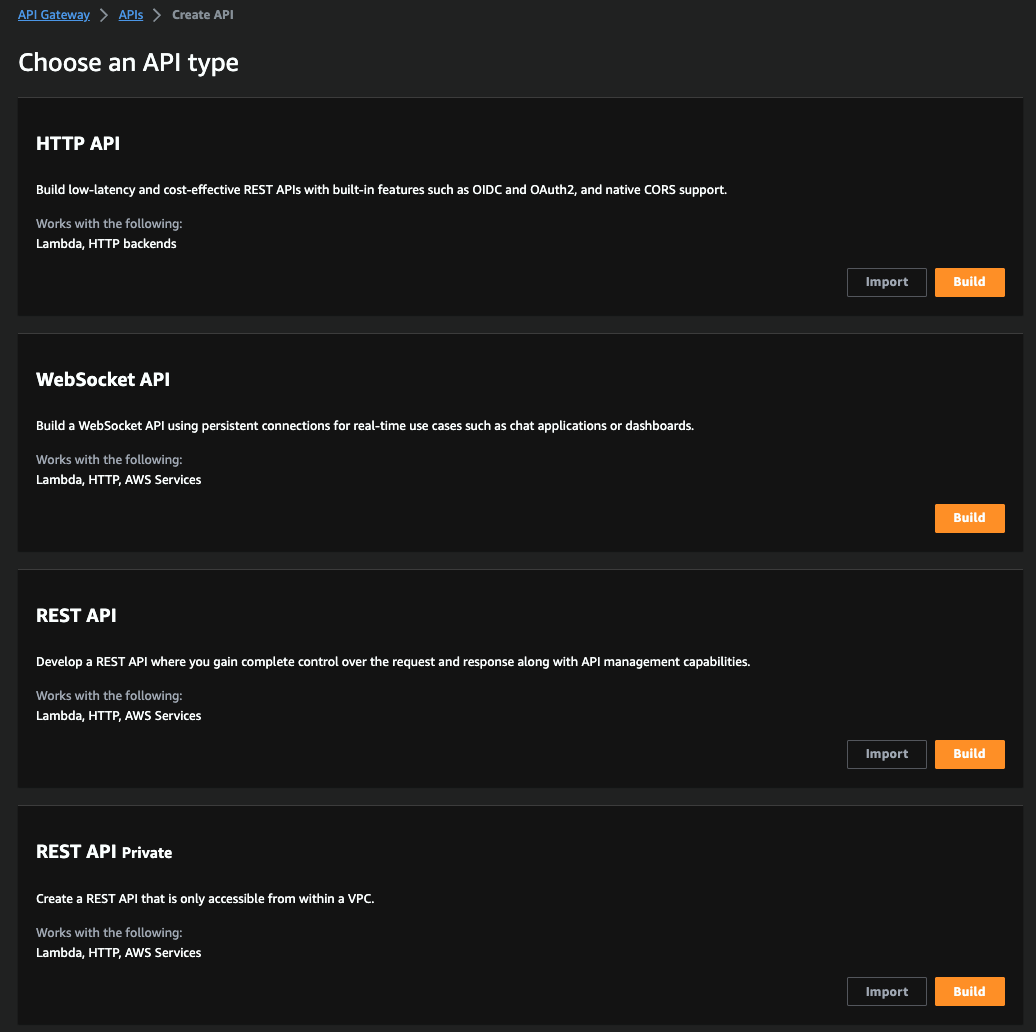Click the REST API Private card title
This screenshot has width=1036, height=1032.
tap(104, 852)
